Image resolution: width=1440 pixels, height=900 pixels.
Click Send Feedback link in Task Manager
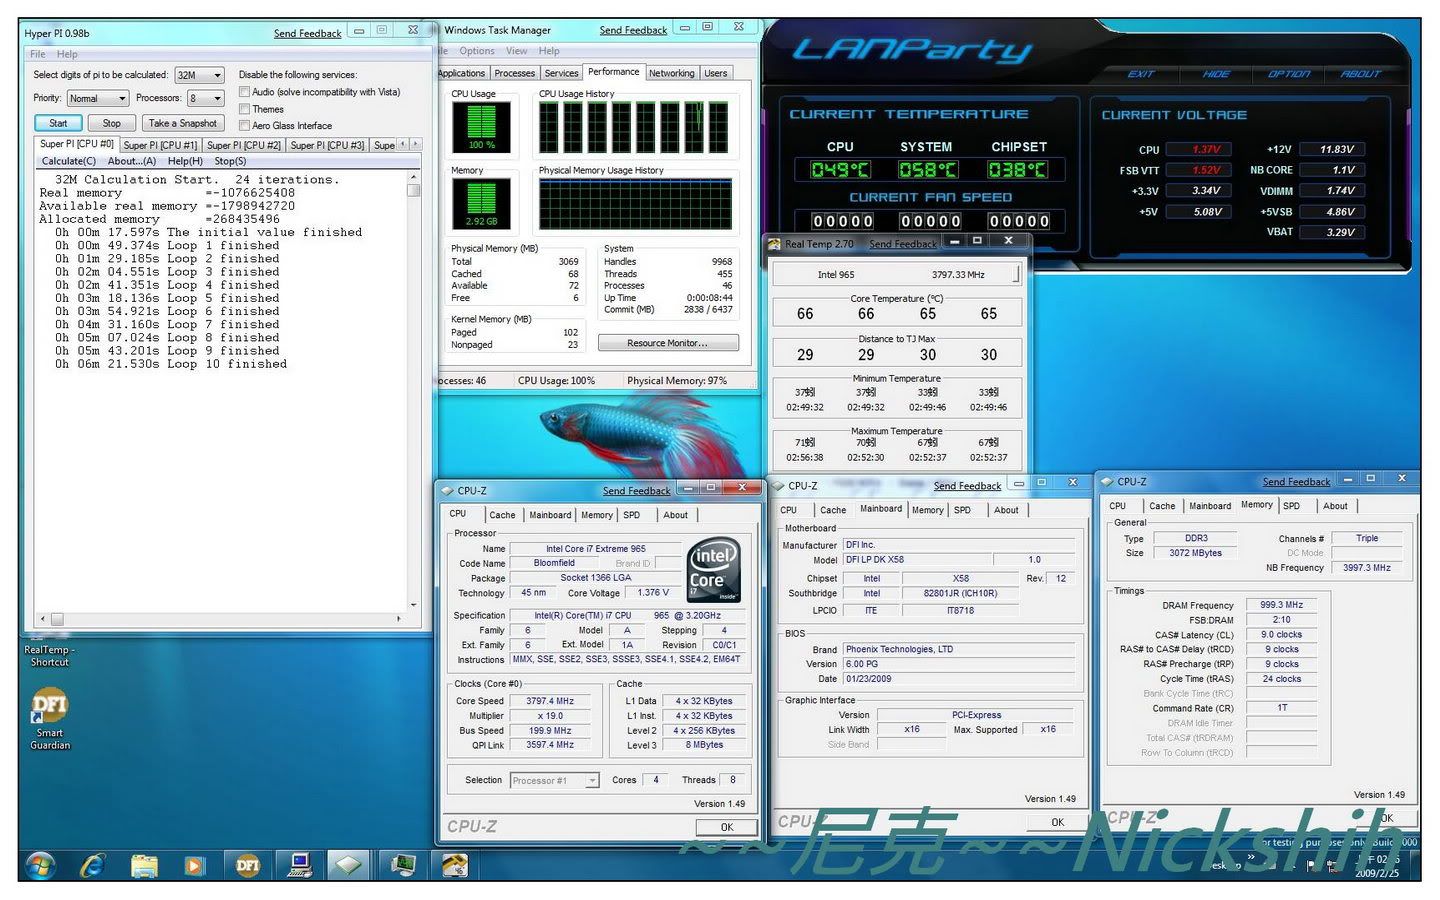click(633, 30)
